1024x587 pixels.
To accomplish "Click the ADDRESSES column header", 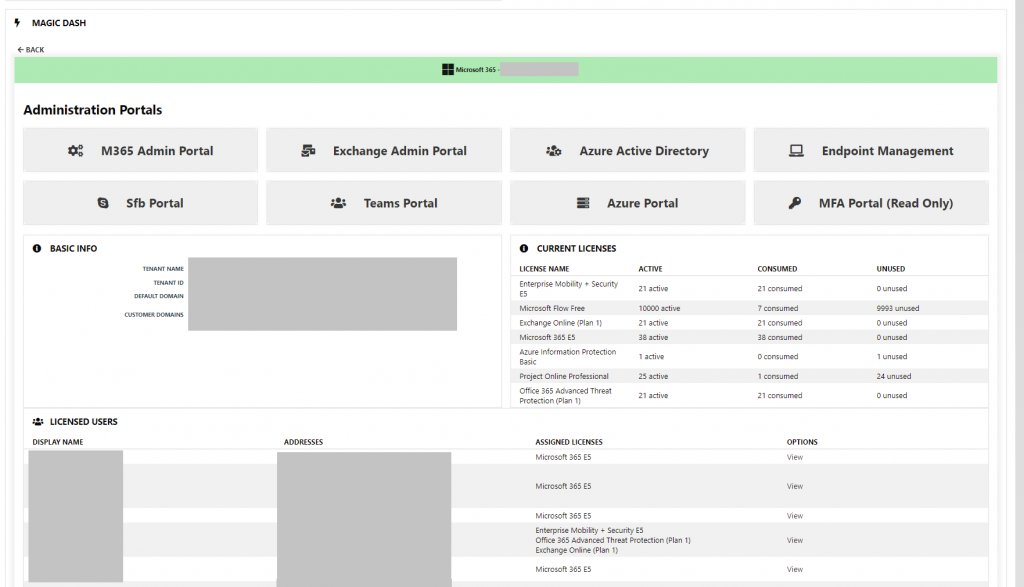I will (303, 442).
